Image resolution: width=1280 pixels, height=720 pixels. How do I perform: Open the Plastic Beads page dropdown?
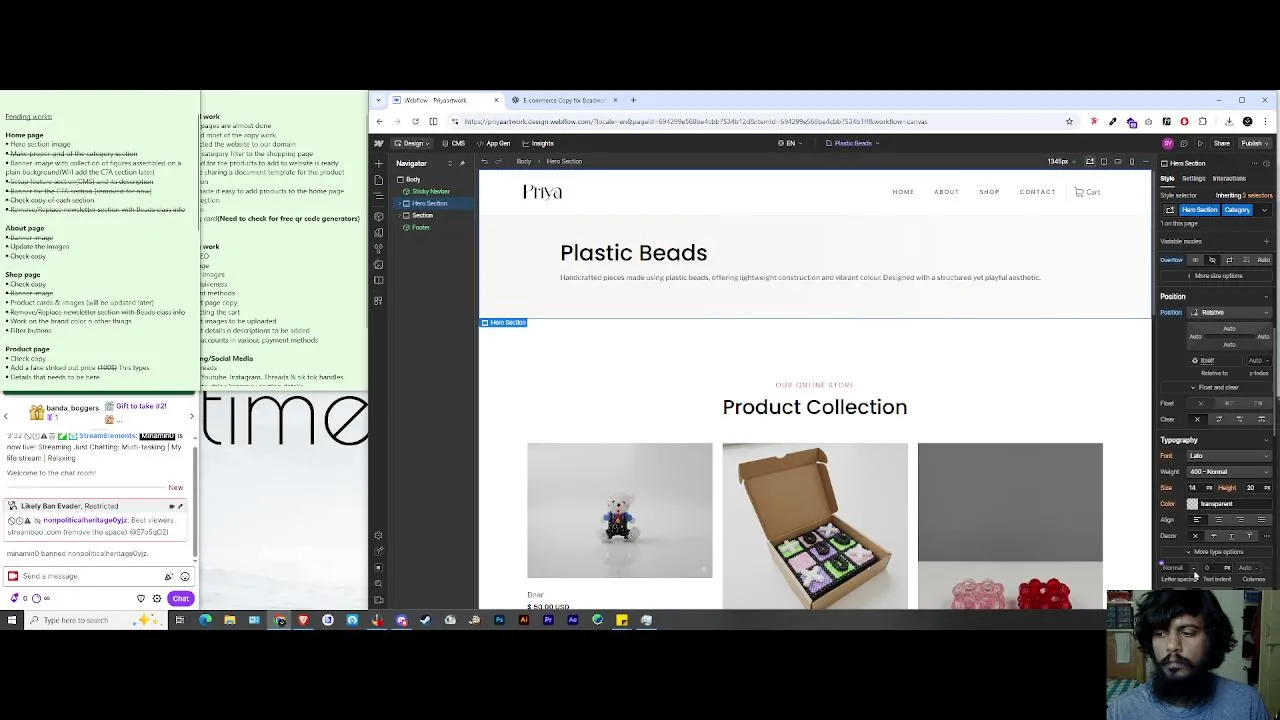point(852,143)
